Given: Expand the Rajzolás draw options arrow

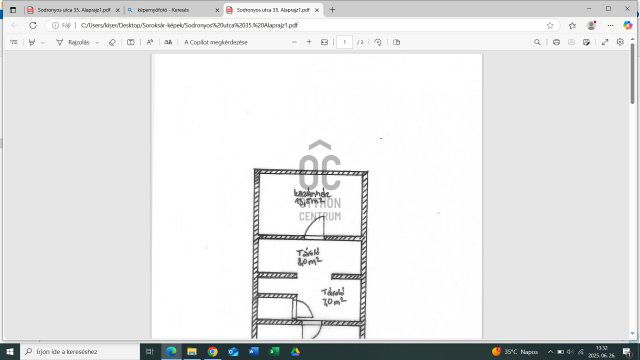Looking at the screenshot, I should (x=97, y=42).
